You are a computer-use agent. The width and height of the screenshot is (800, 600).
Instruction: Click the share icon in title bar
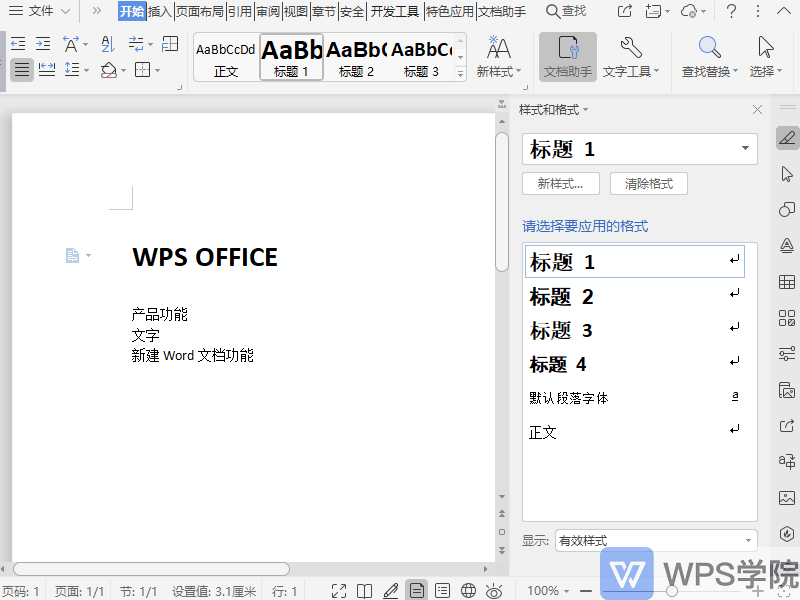[624, 11]
